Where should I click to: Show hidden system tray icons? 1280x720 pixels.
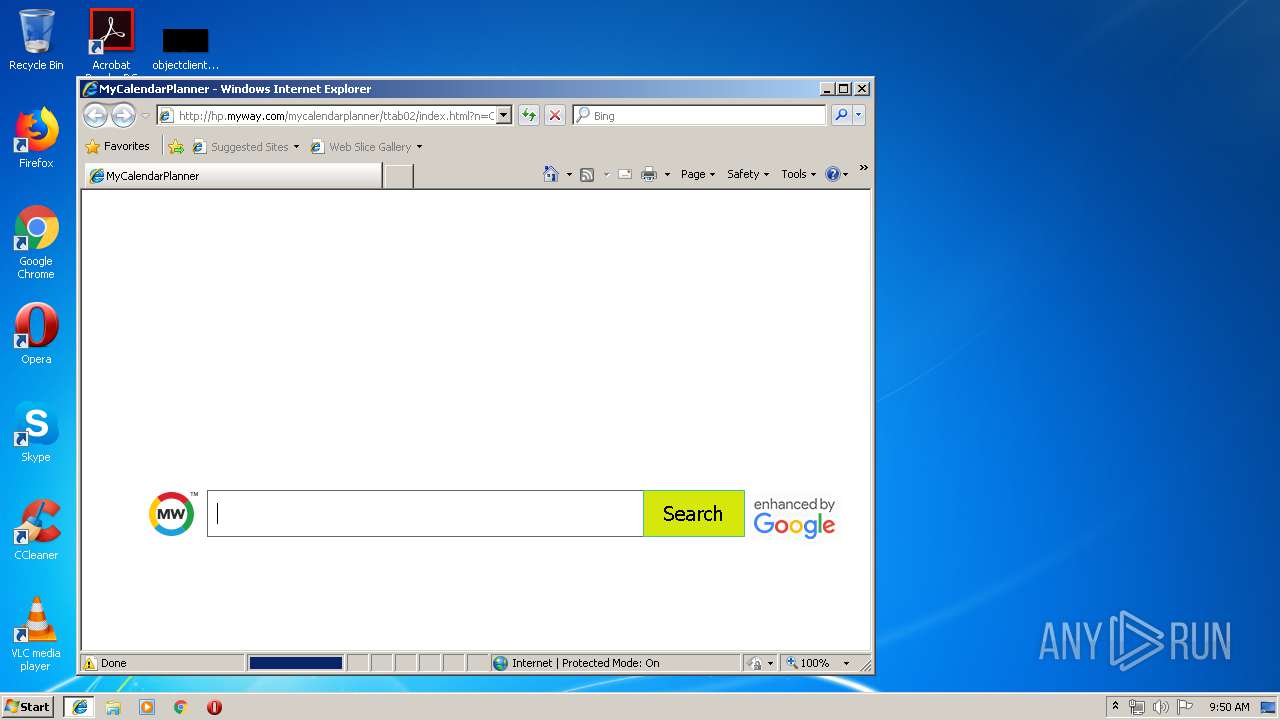click(x=1115, y=707)
